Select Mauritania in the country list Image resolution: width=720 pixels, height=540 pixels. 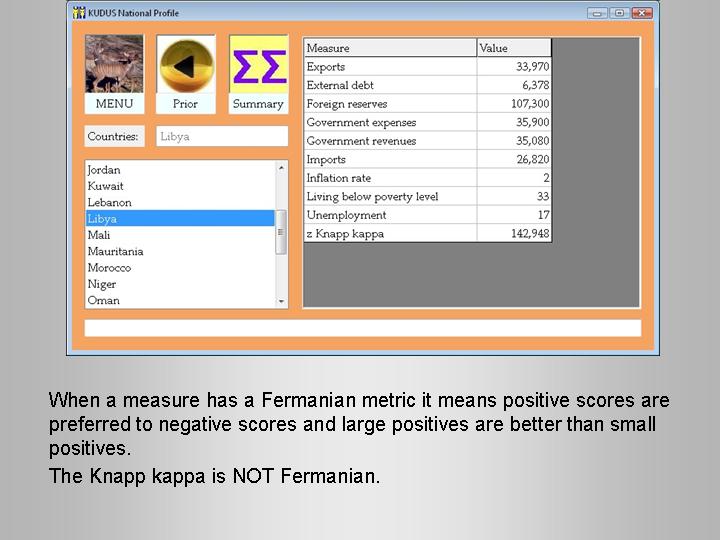coord(115,251)
